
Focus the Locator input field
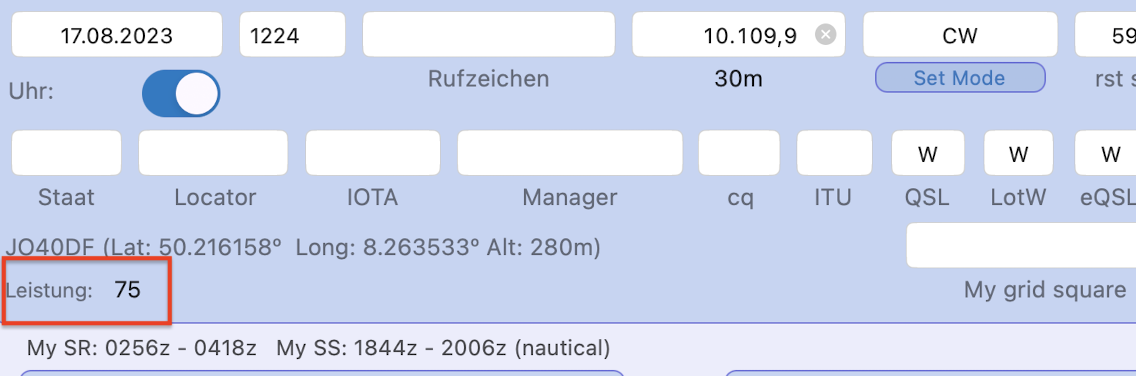[x=213, y=153]
